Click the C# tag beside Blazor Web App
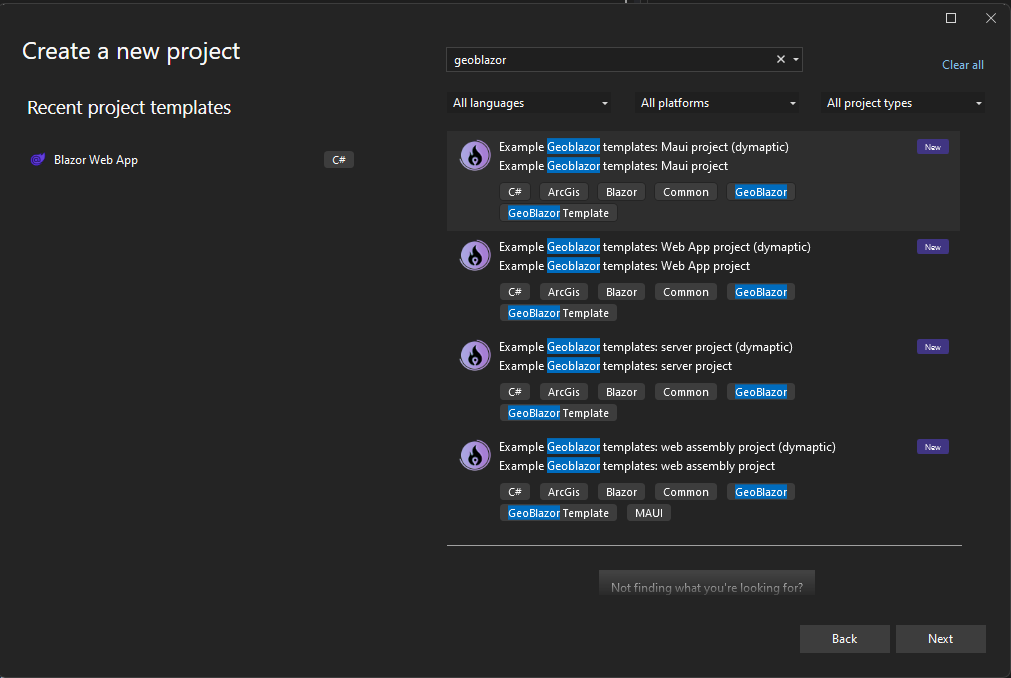Image resolution: width=1011 pixels, height=678 pixels. click(x=338, y=159)
